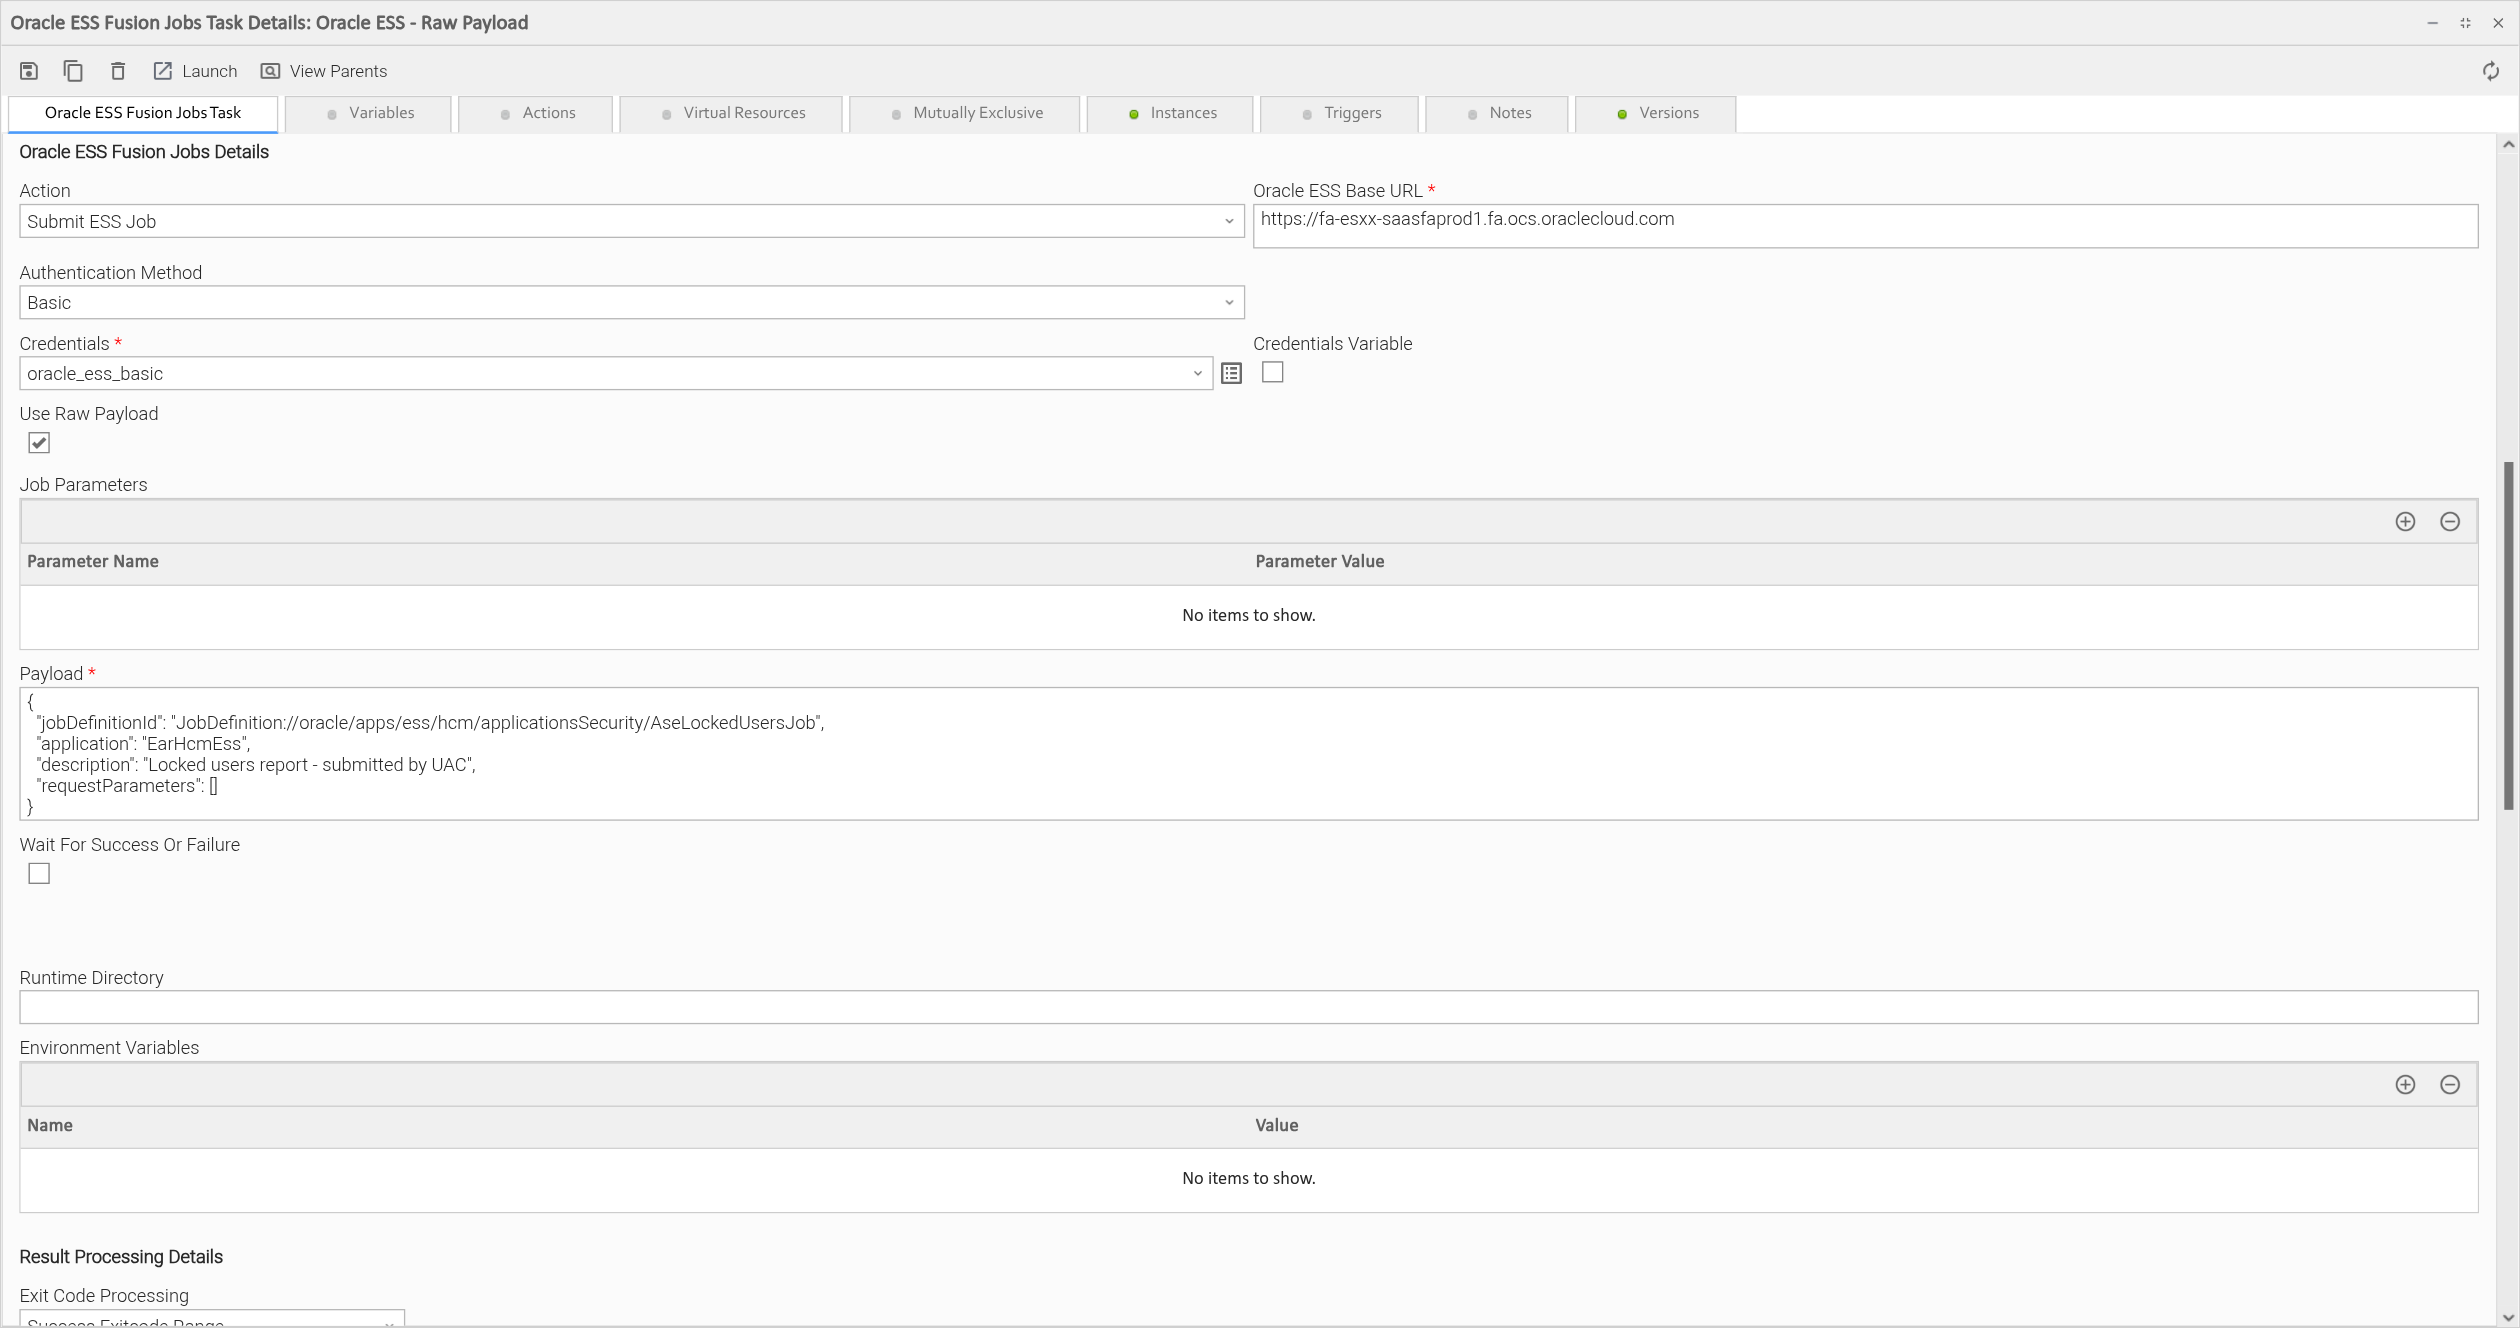Image resolution: width=2520 pixels, height=1328 pixels.
Task: Open the Virtual Resources tab
Action: 731,113
